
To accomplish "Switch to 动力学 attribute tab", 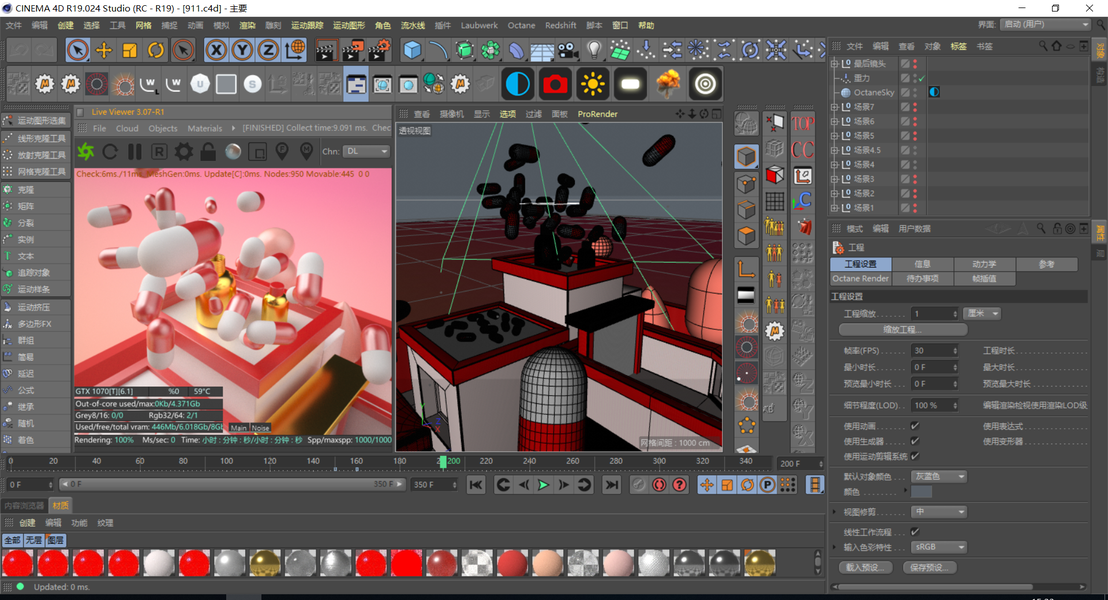I will coord(984,264).
